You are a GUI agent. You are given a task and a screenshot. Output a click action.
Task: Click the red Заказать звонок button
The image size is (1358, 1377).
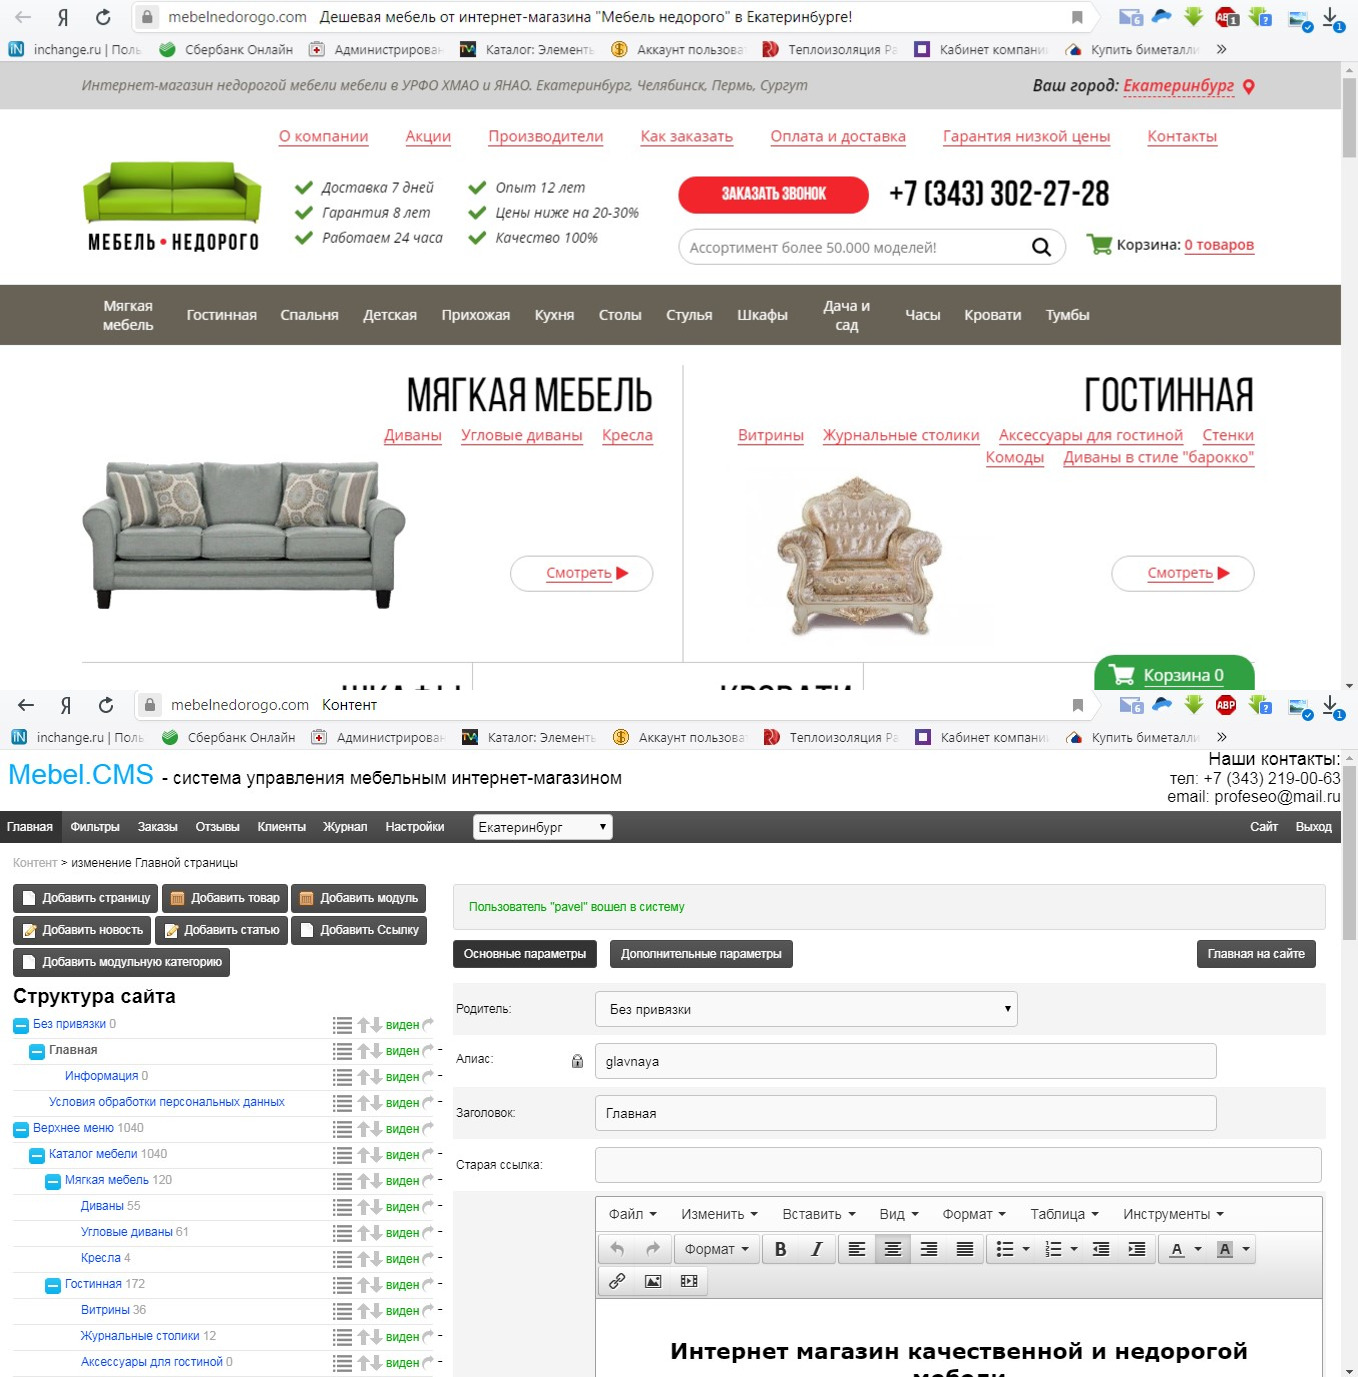point(774,194)
